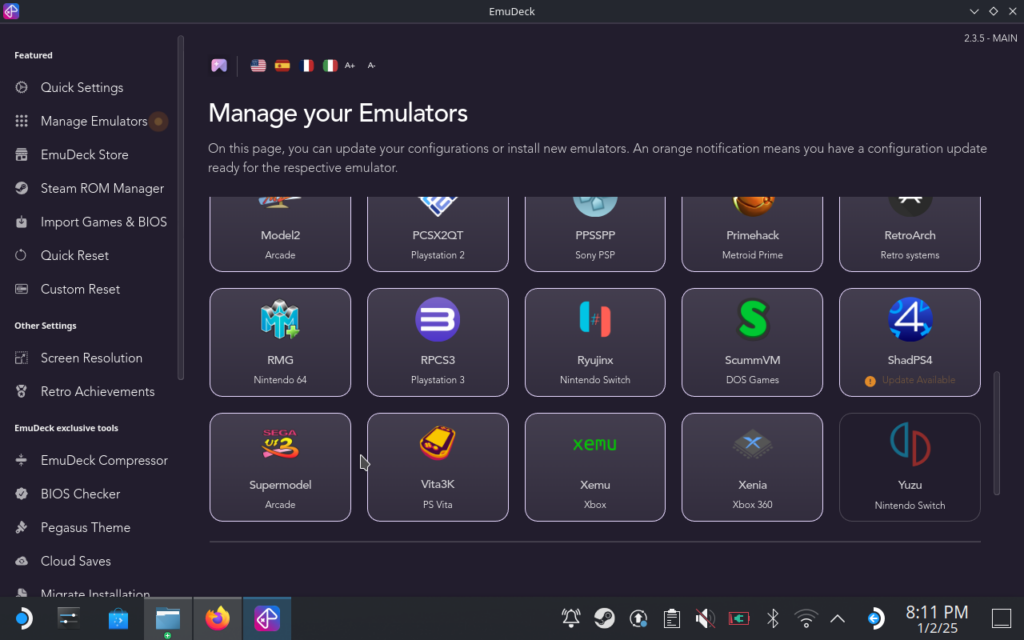
Task: Click the RMG Nintendo 64 icon
Action: 280,319
